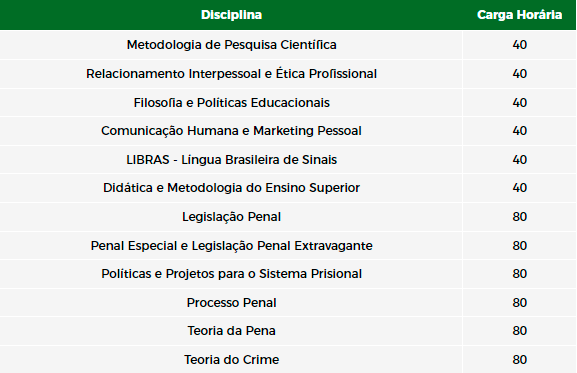The image size is (577, 373).
Task: Click the Carga Horária column header
Action: click(519, 15)
